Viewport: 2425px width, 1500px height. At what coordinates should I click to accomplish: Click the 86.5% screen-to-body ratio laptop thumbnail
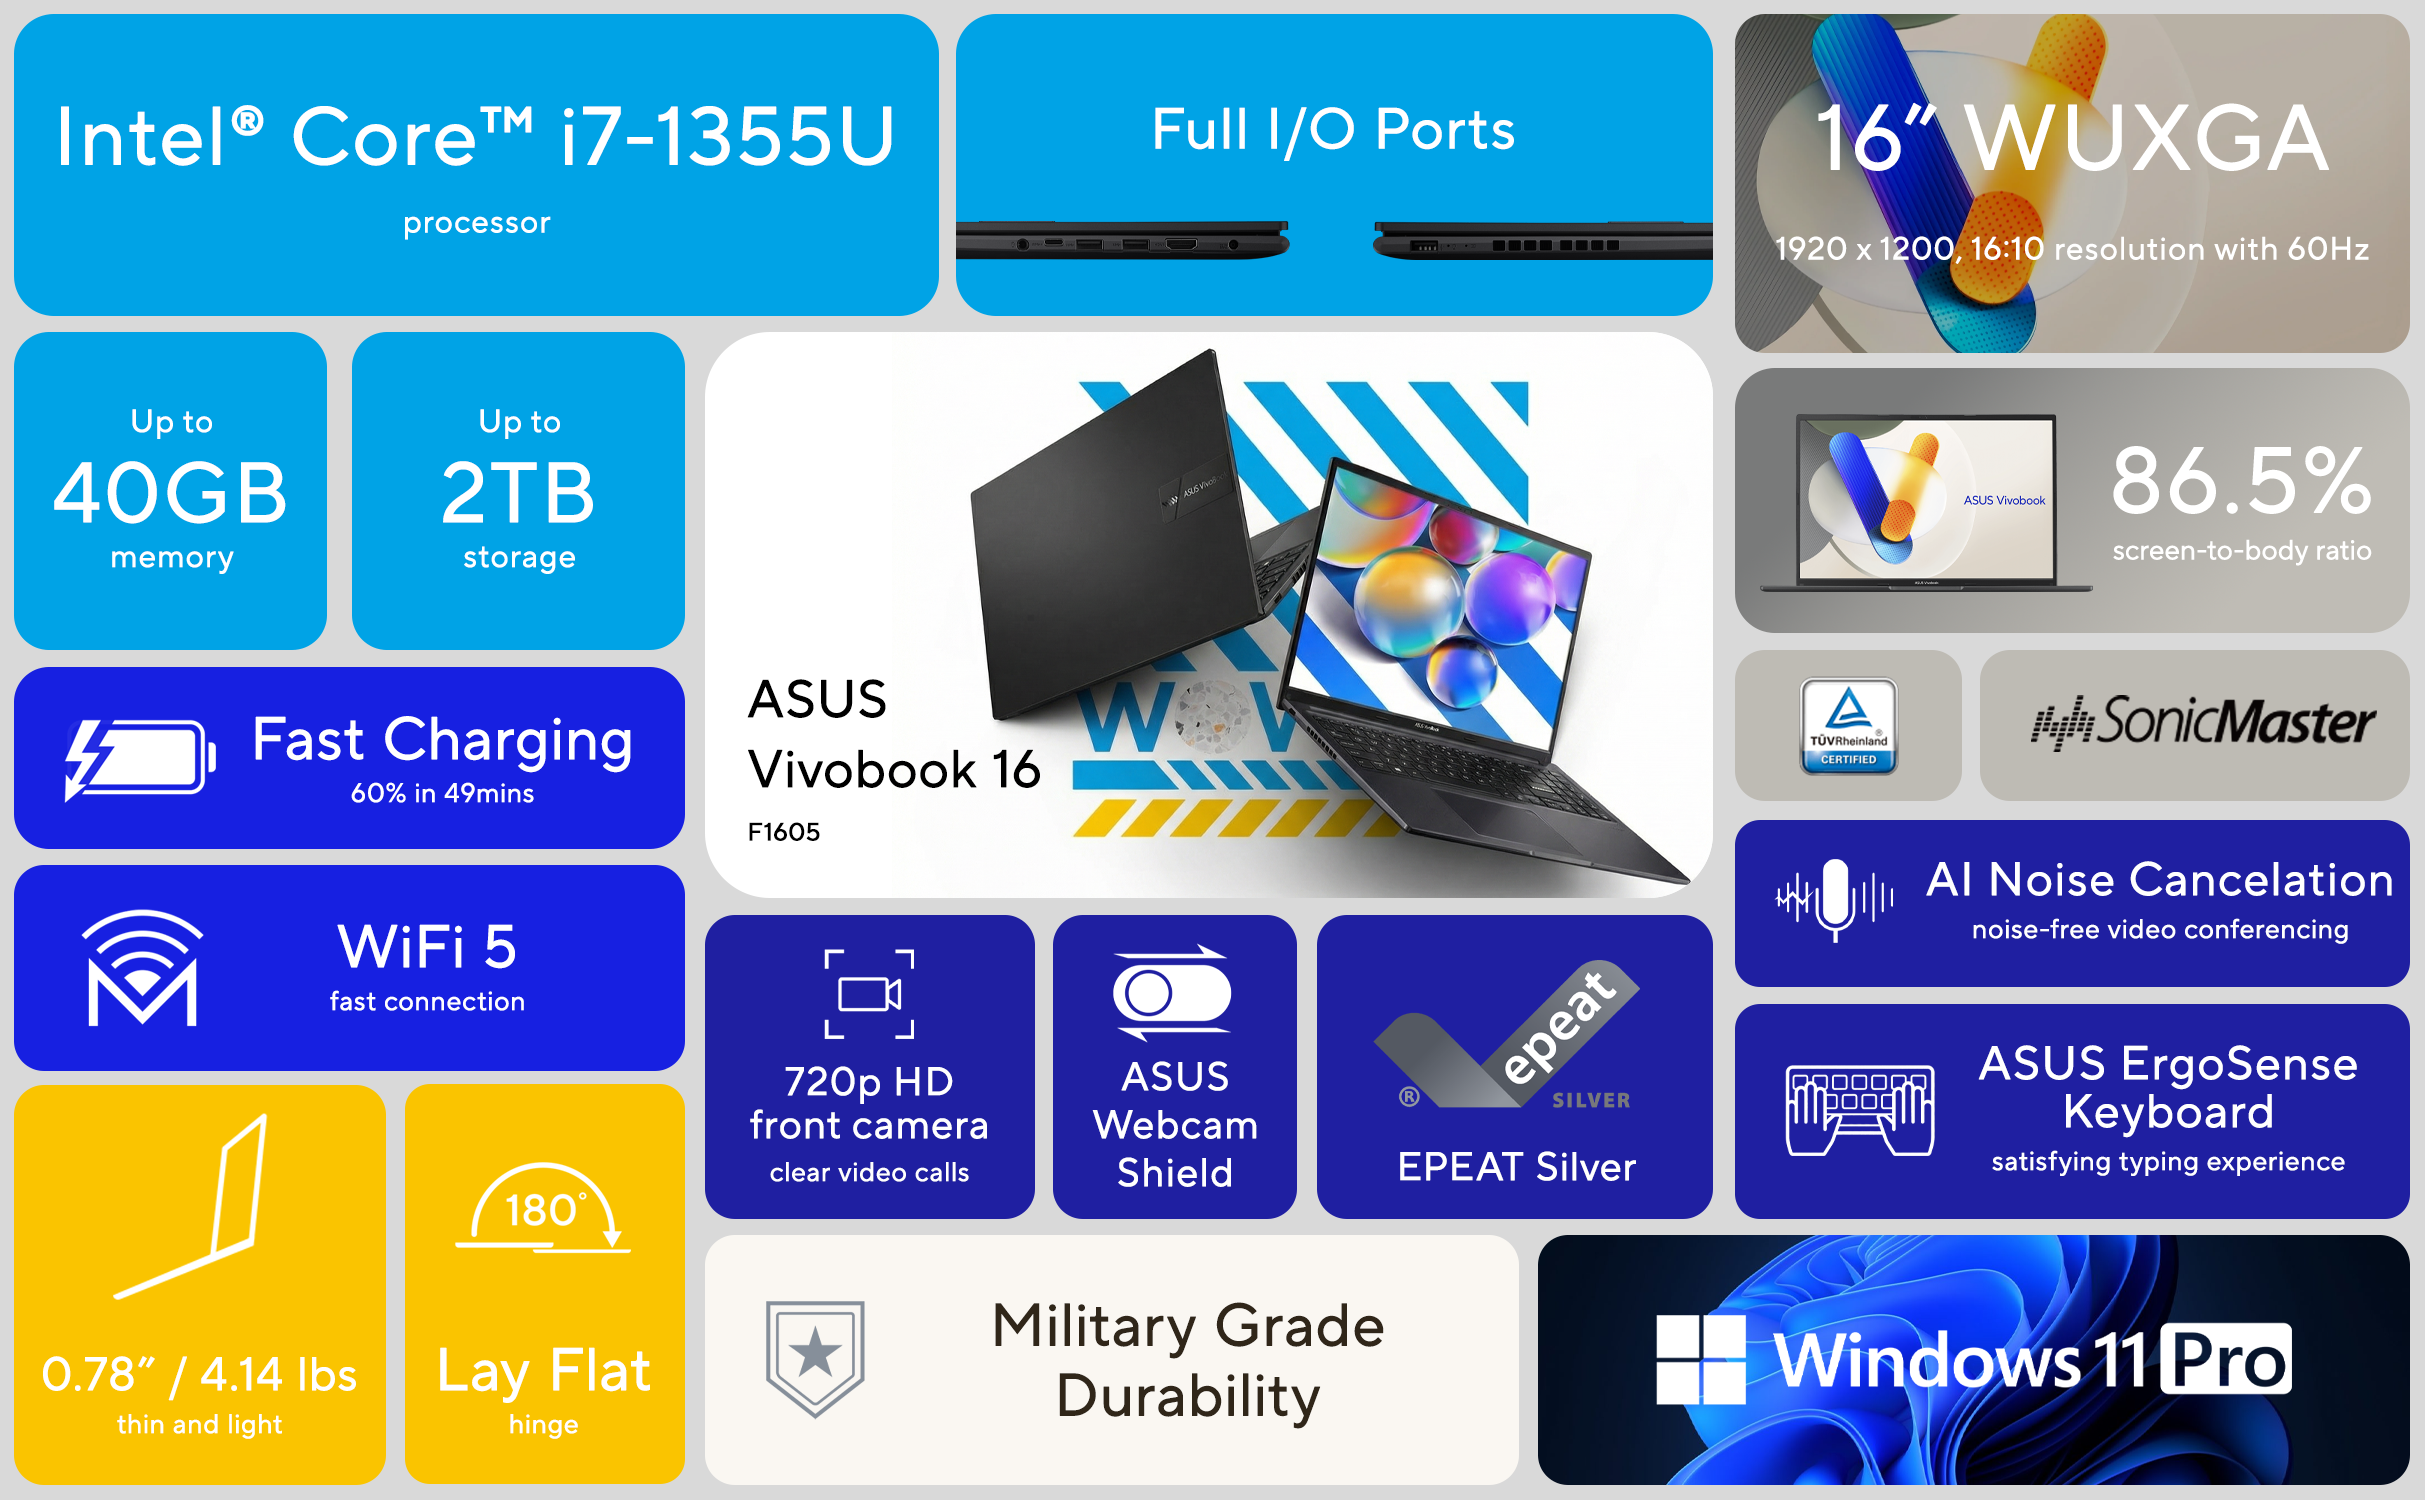(x=1926, y=503)
